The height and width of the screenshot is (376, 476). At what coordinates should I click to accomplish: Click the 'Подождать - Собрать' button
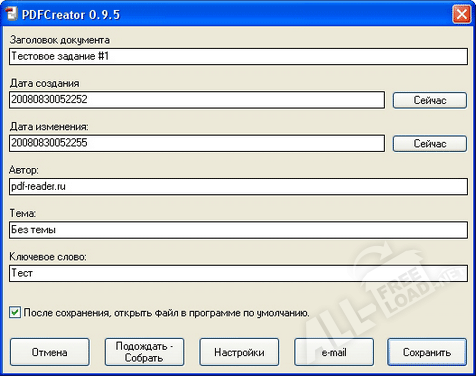click(x=144, y=352)
